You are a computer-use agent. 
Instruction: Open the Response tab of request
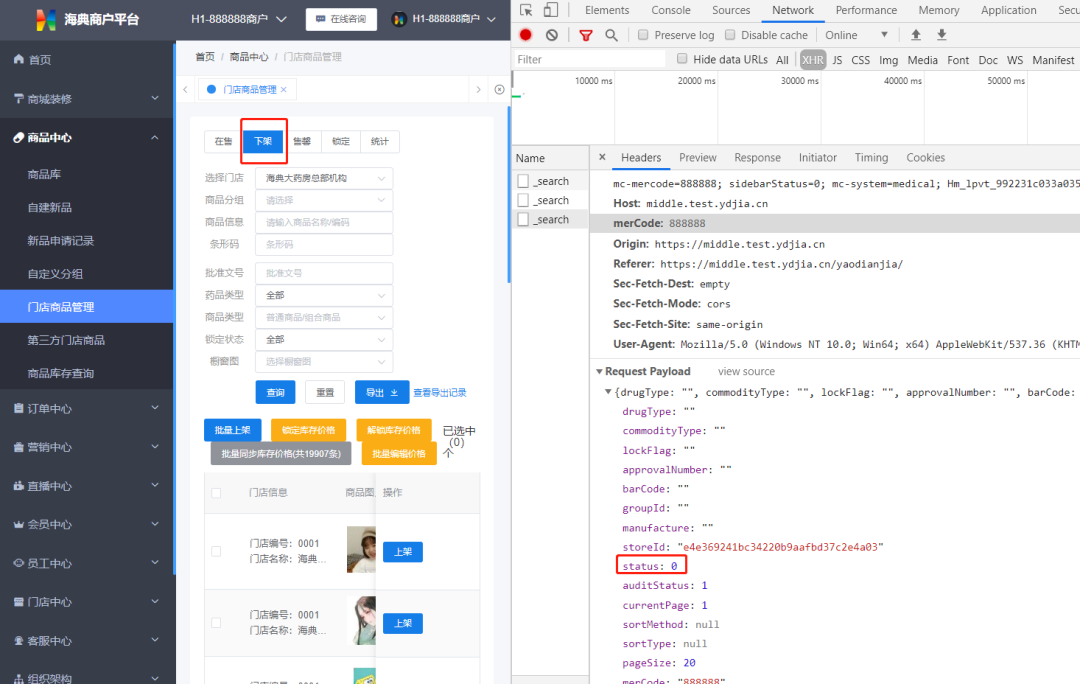coord(757,158)
